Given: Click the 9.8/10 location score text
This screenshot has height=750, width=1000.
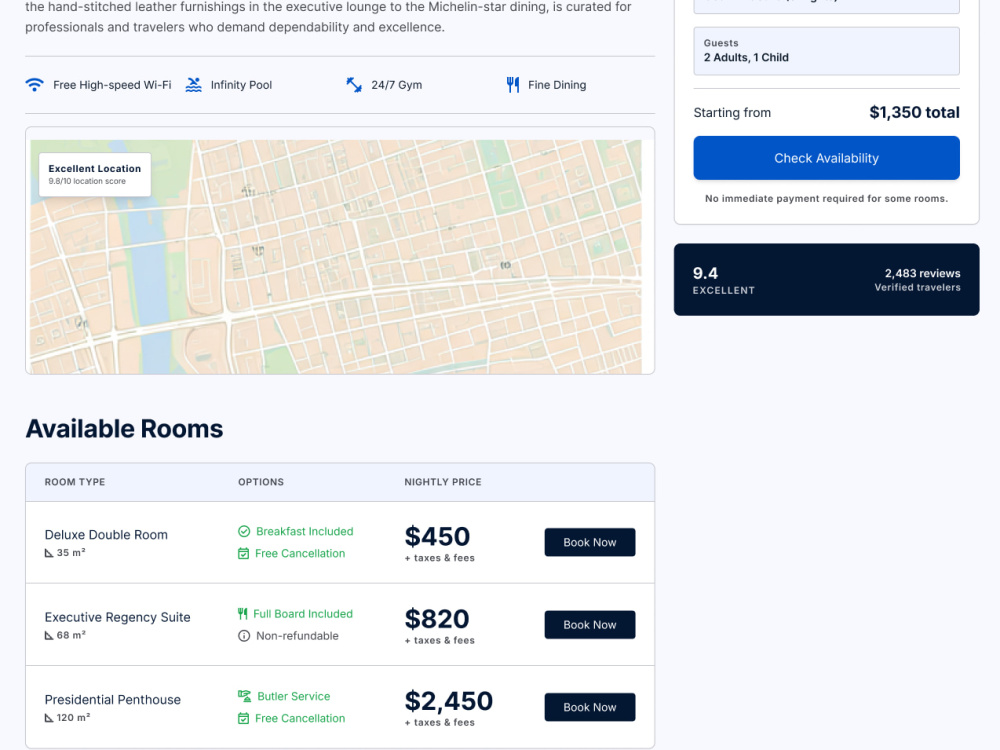Looking at the screenshot, I should (x=87, y=181).
